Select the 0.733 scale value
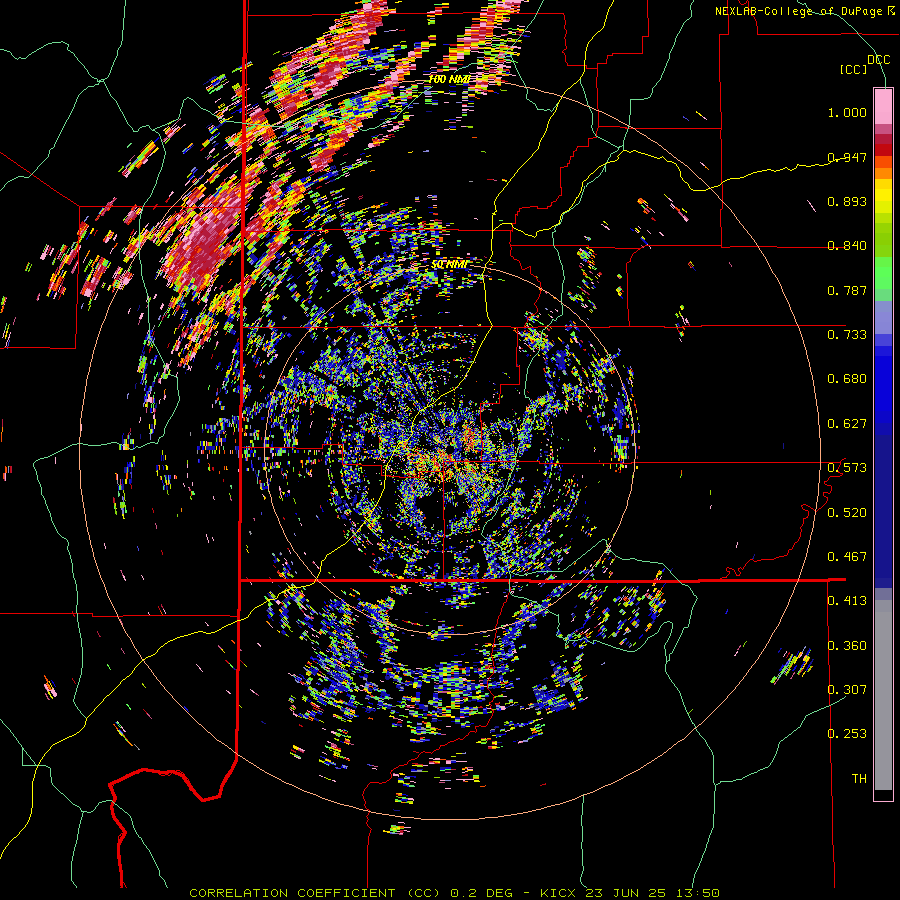Screen dimensions: 900x900 (847, 335)
